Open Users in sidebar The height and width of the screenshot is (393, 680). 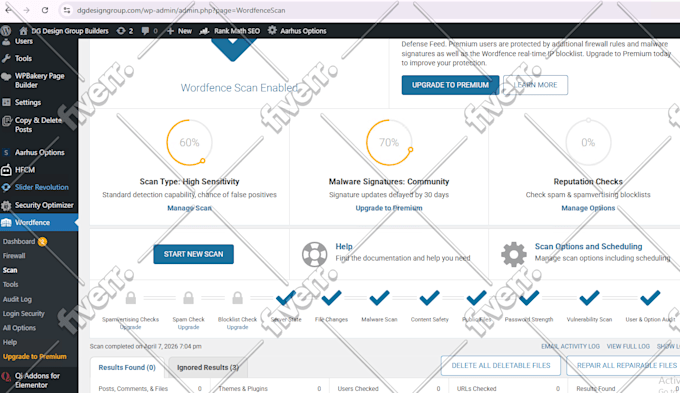pos(24,41)
